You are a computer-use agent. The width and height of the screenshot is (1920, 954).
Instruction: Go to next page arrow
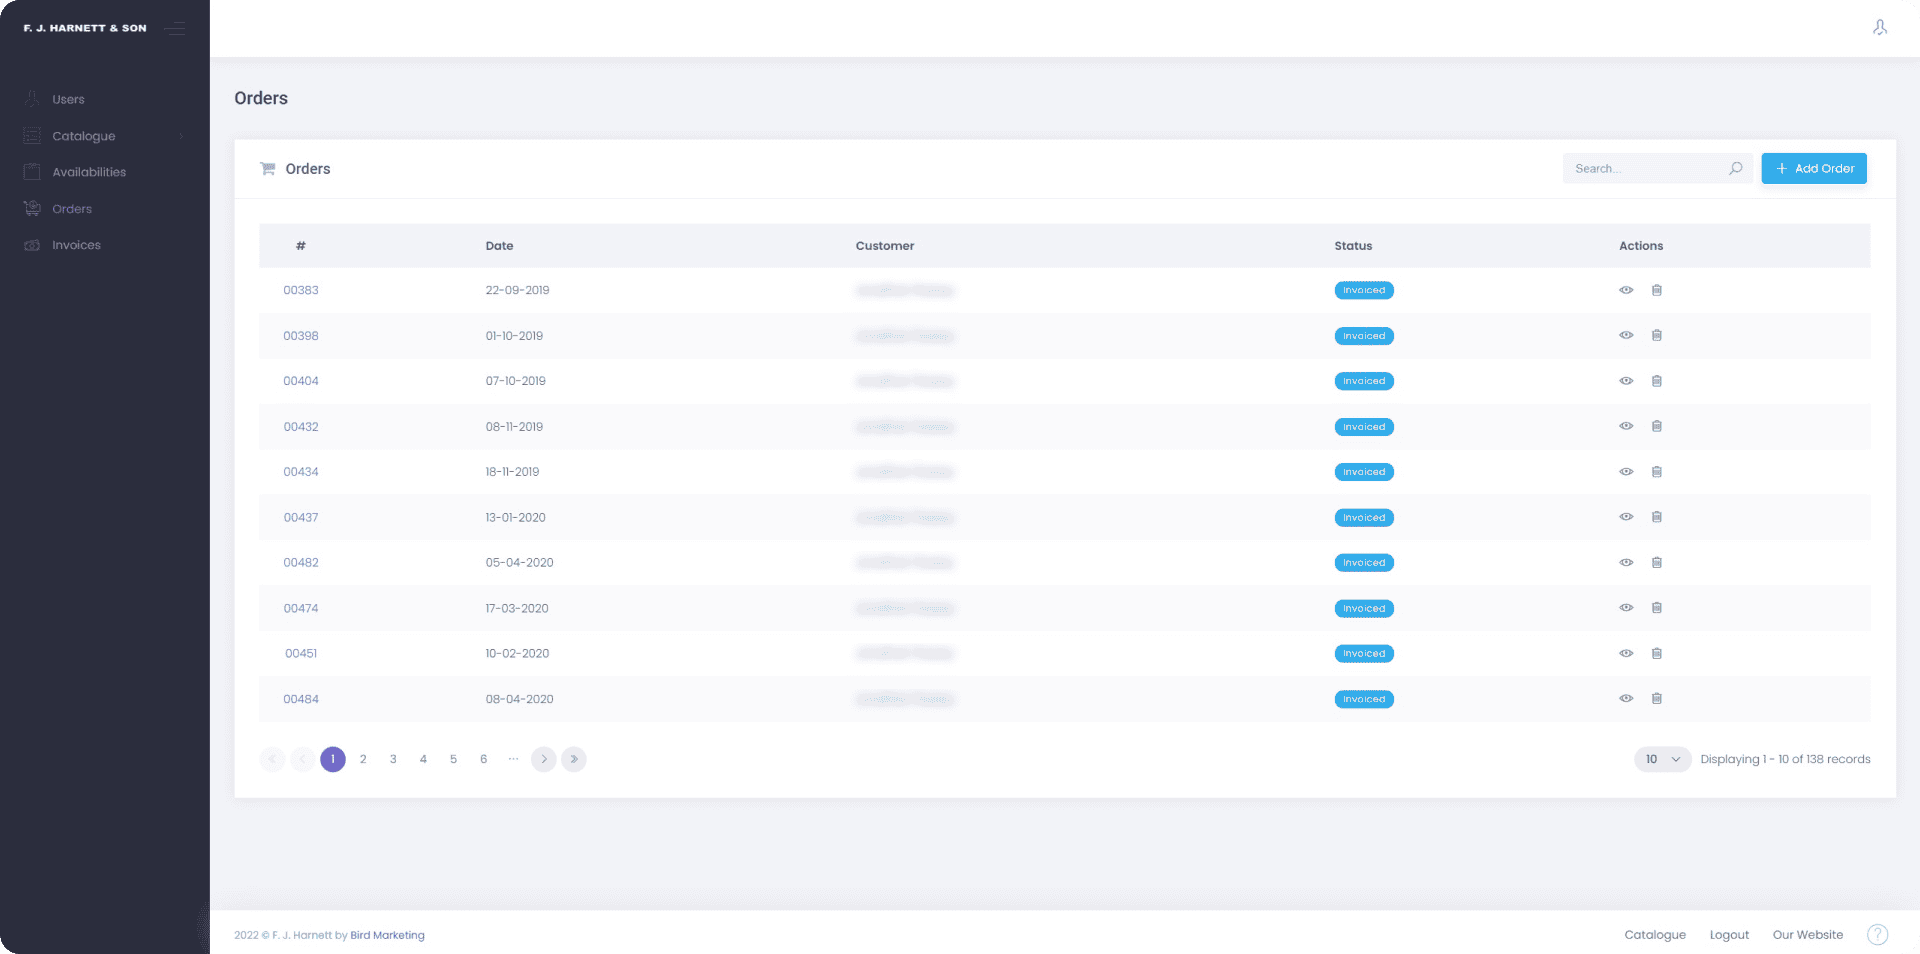coord(543,759)
